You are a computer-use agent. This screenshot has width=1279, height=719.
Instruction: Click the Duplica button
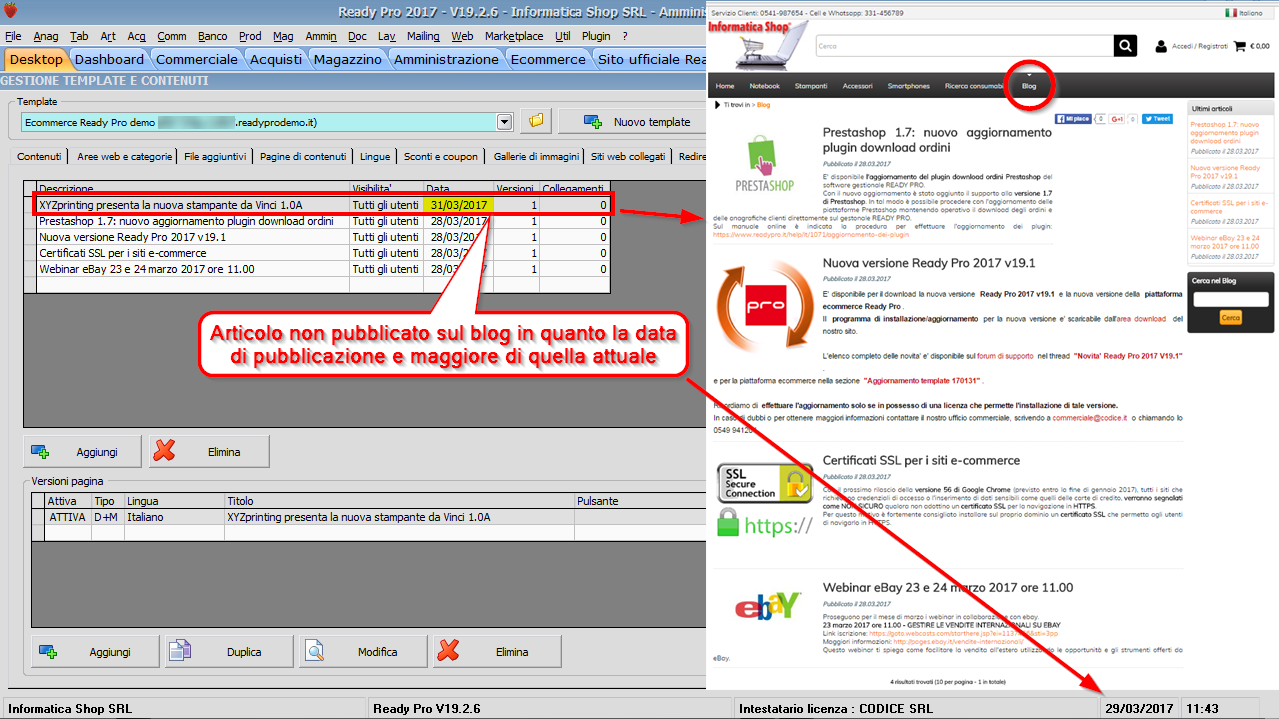coord(228,652)
